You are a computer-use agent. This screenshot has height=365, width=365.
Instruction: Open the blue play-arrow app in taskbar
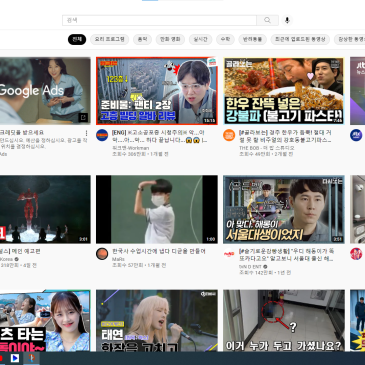pos(15,358)
